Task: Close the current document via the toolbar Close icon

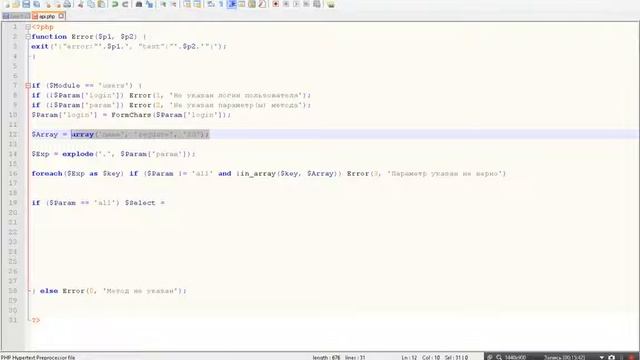Action: (x=48, y=4)
